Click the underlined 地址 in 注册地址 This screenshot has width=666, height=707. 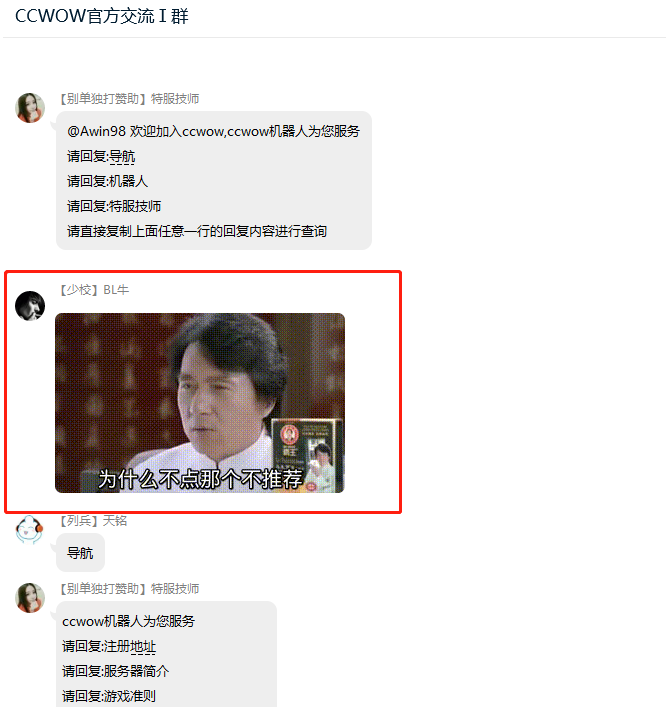coord(142,647)
